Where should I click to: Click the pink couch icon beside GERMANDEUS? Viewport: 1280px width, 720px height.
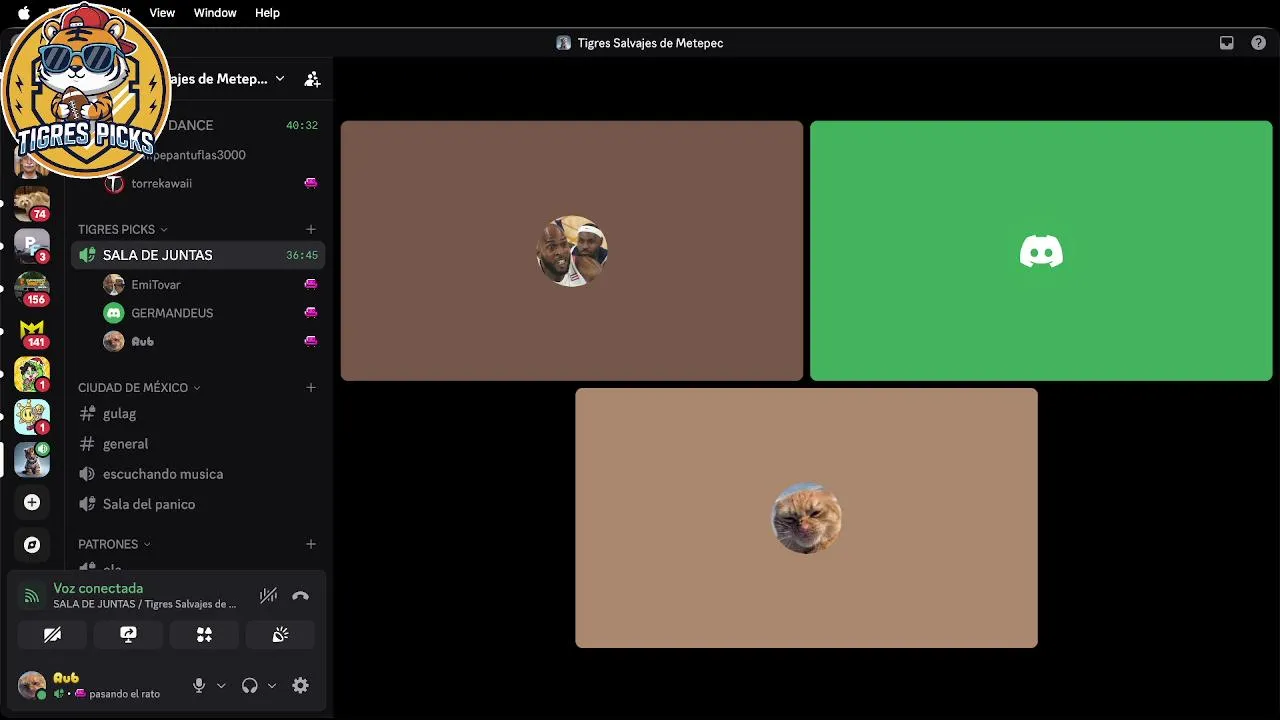(311, 312)
